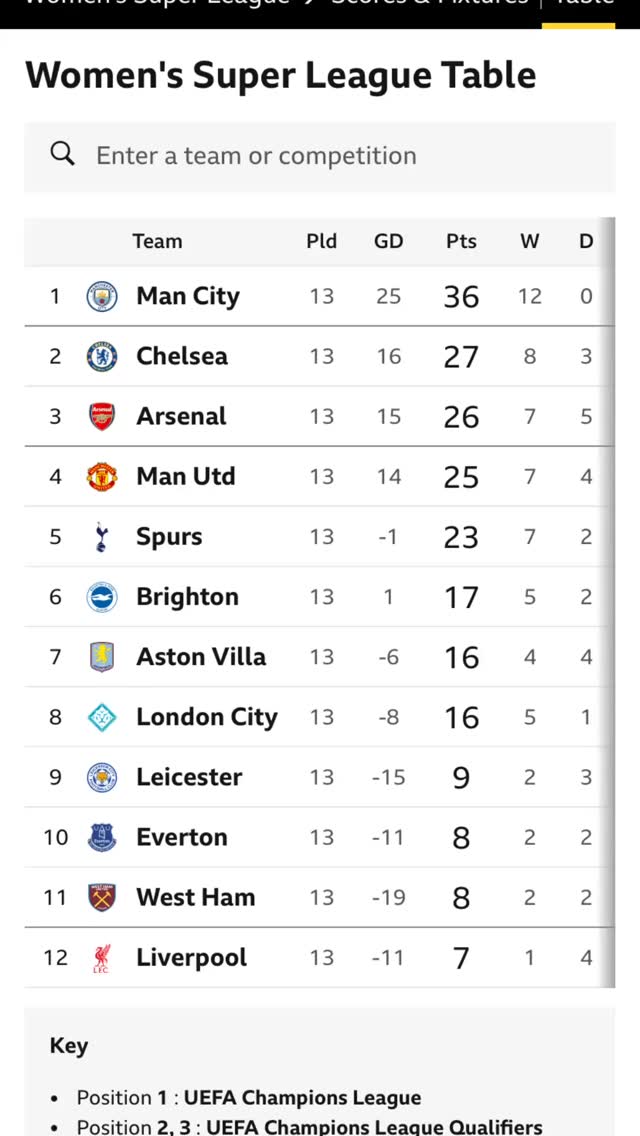Open the Aston Villa team page

pyautogui.click(x=201, y=657)
